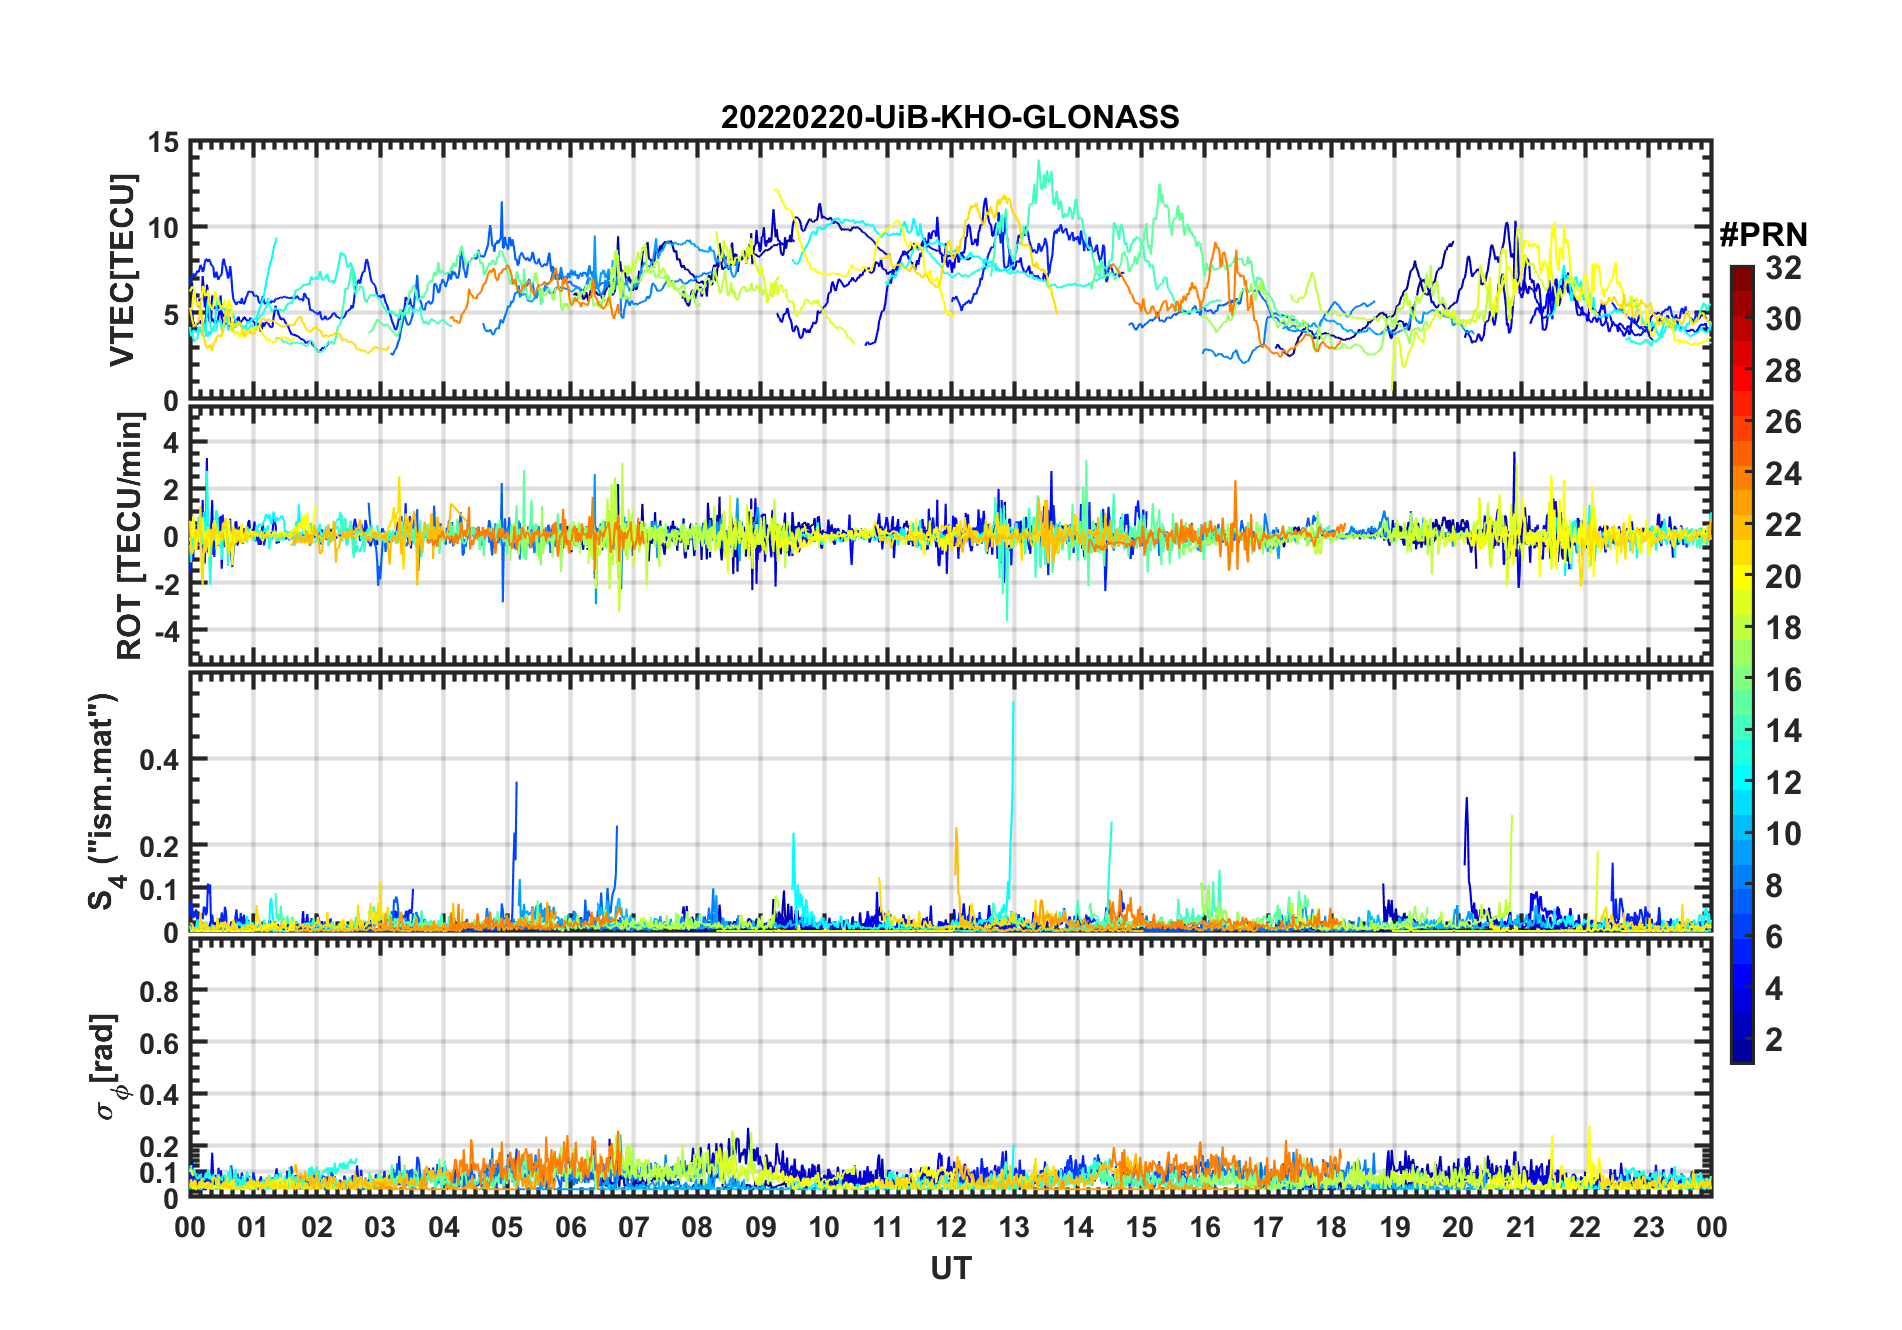
Task: Click S4 axis tick label 0.2
Action: coord(159,846)
